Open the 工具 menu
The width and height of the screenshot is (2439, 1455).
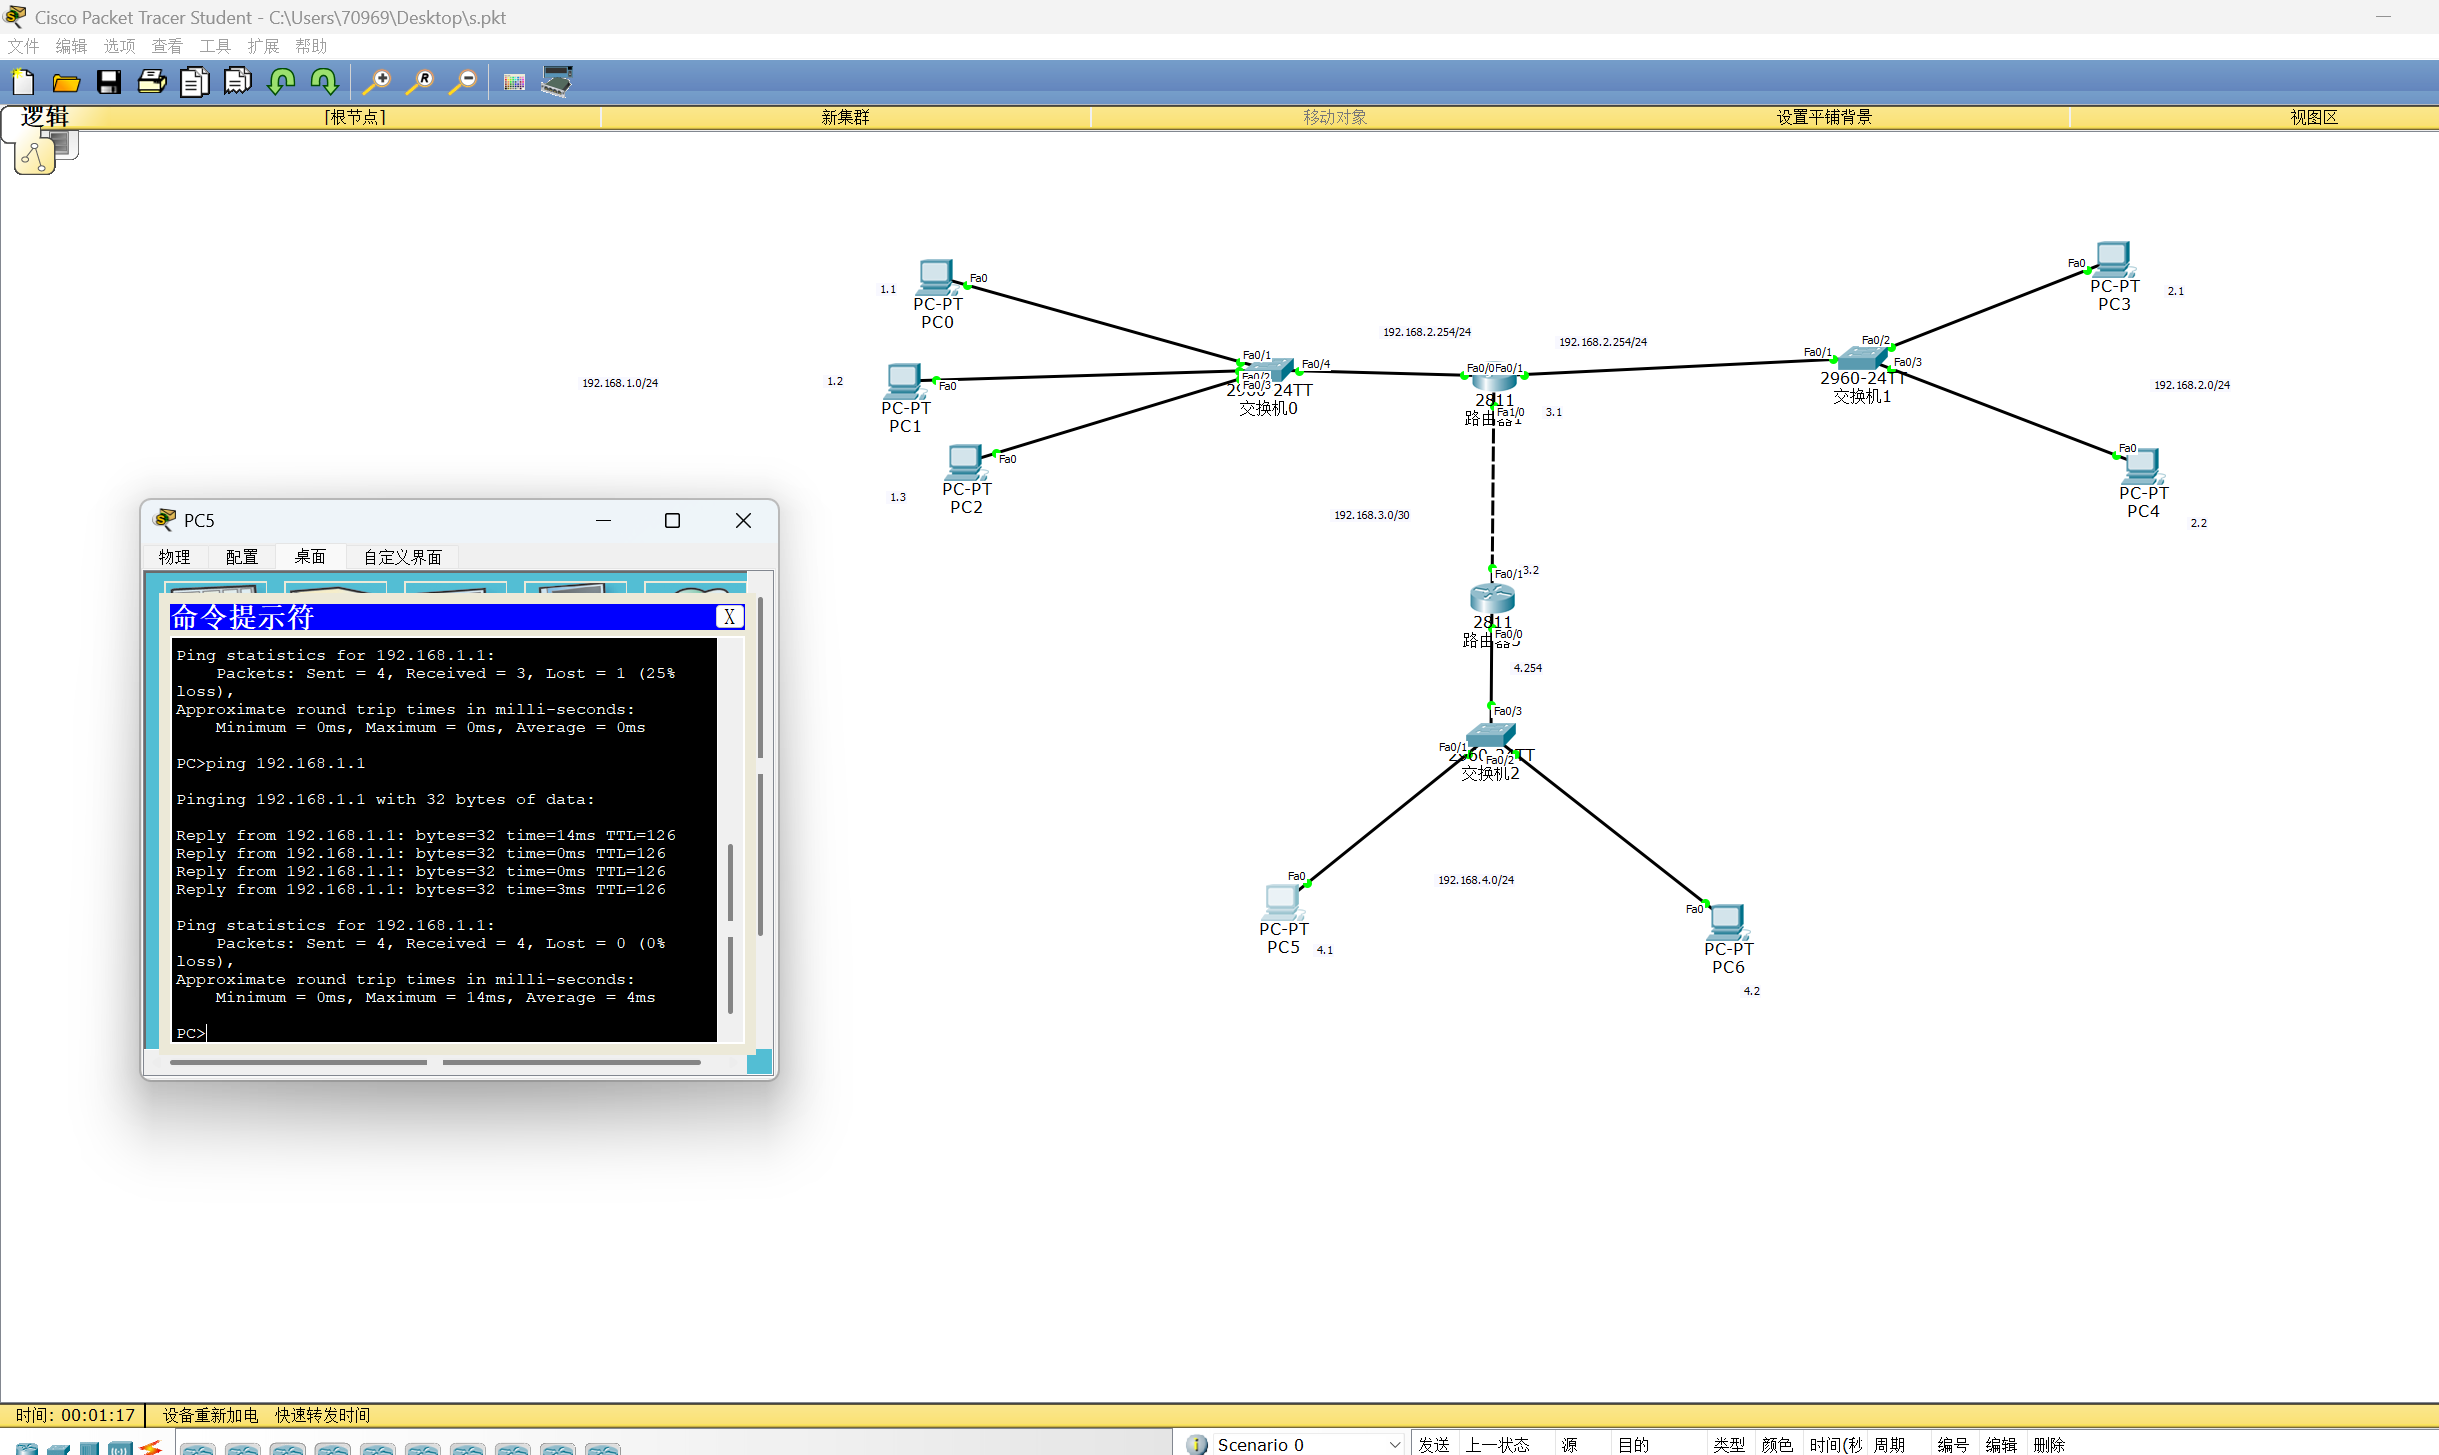pyautogui.click(x=215, y=46)
